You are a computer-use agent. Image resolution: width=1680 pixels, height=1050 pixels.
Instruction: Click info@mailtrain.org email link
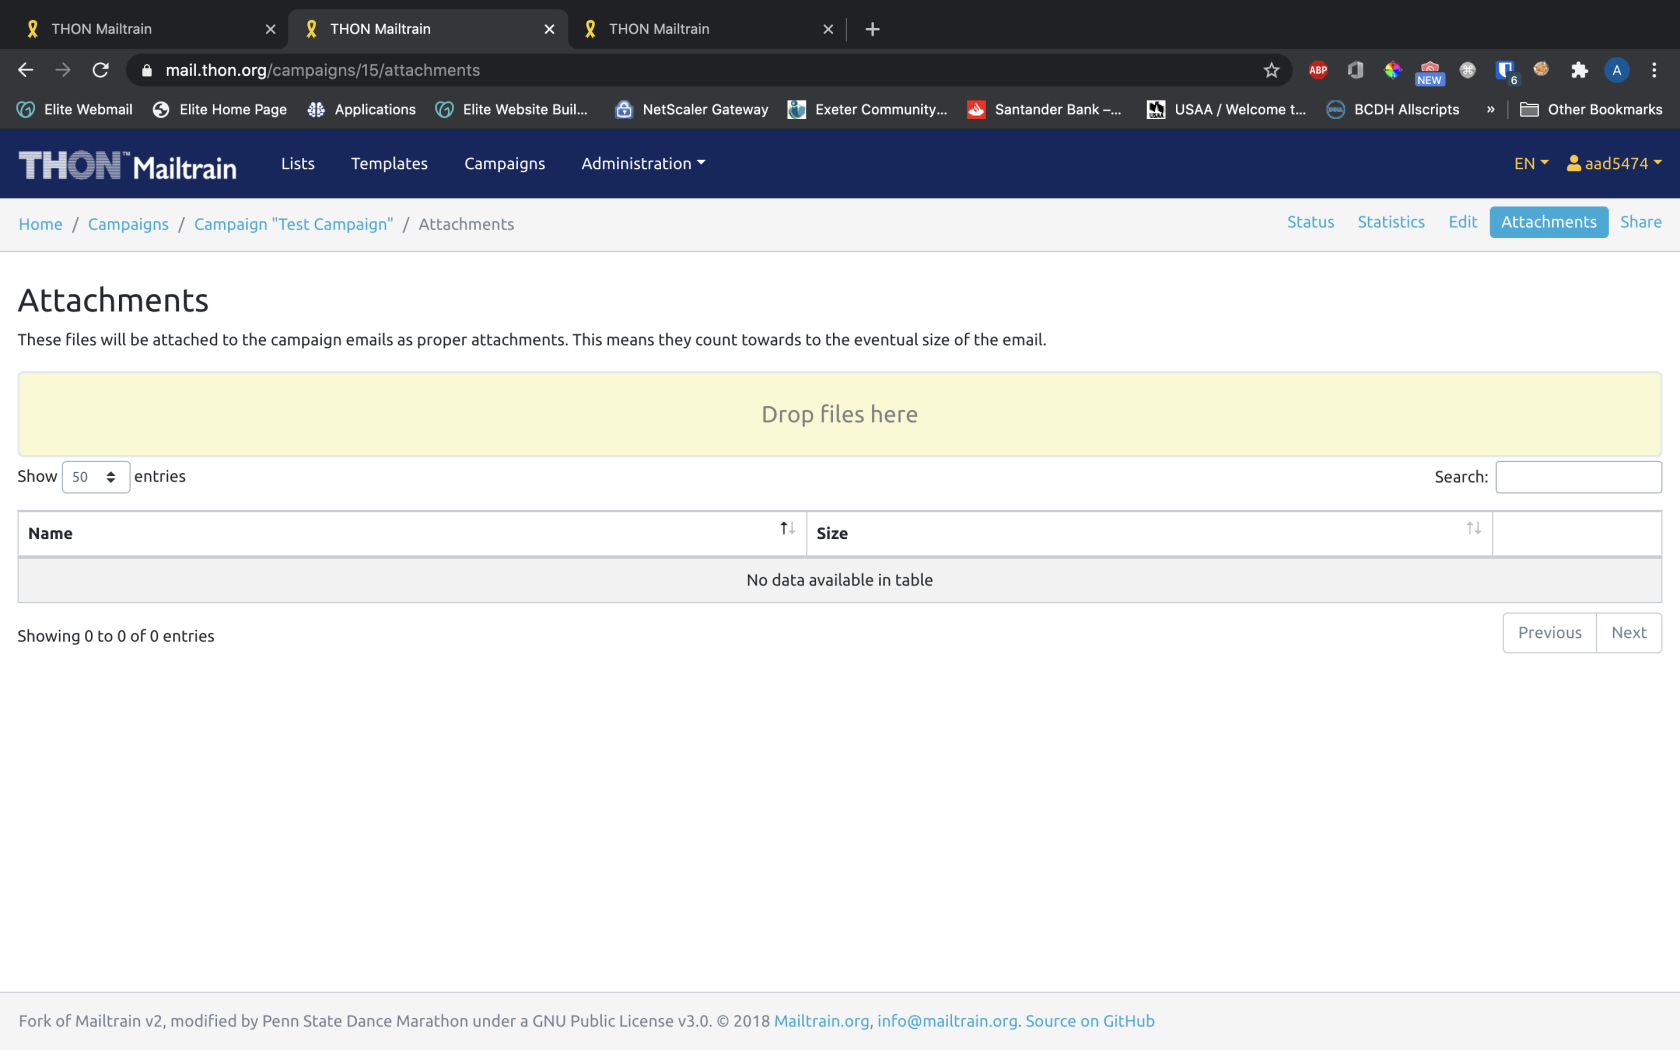(x=947, y=1021)
